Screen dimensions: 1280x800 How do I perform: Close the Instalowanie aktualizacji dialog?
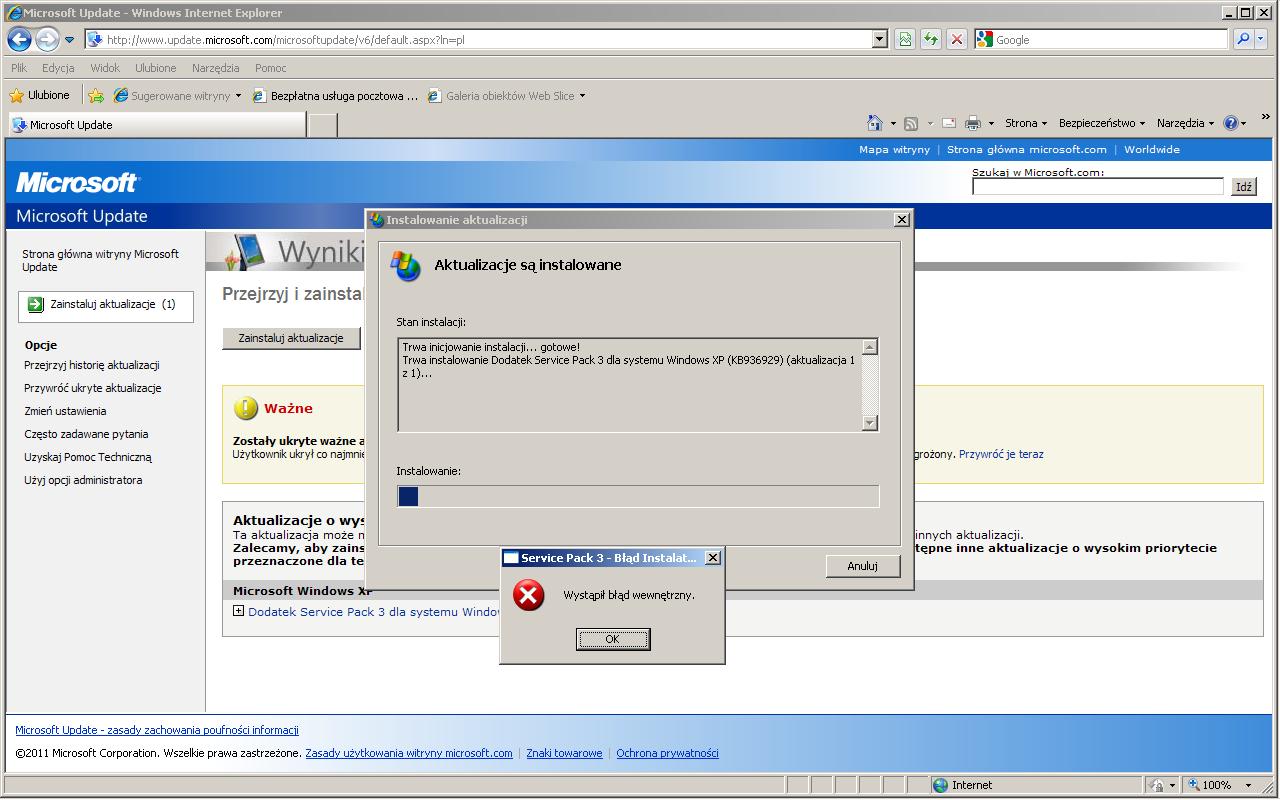click(x=901, y=220)
